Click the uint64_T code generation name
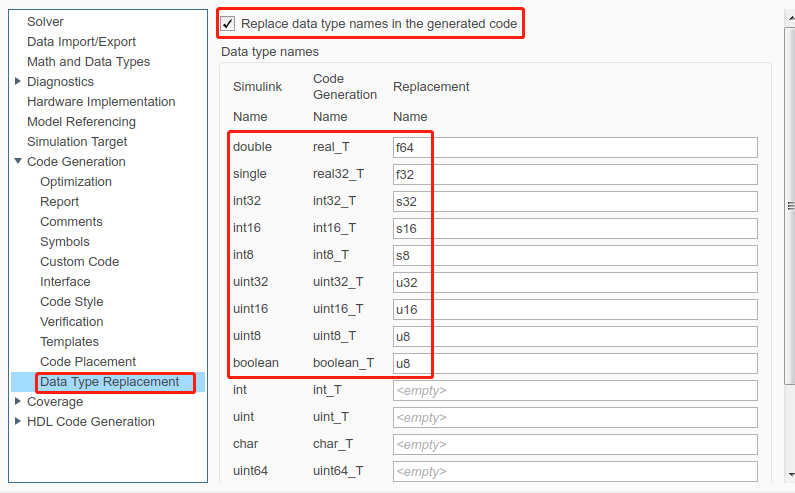The image size is (795, 493). [338, 471]
